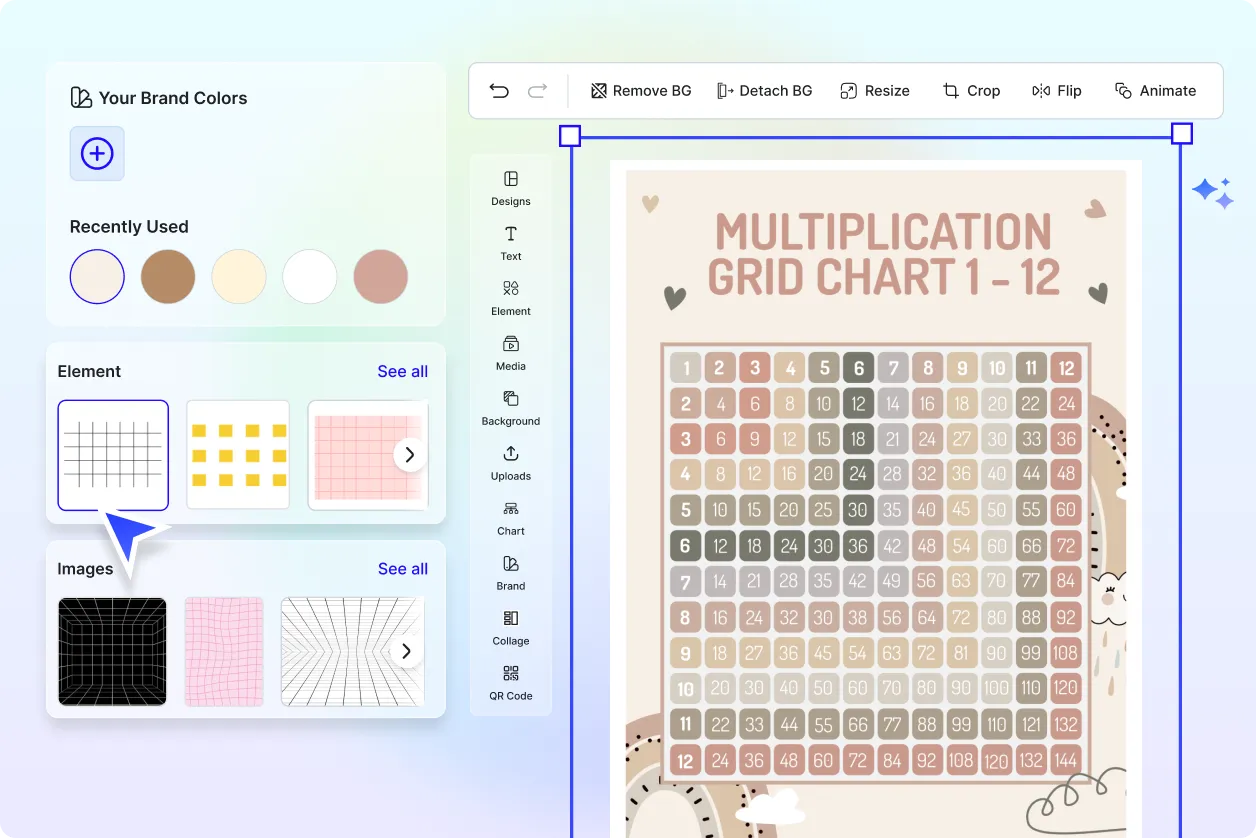Open the Media sidebar panel
Image resolution: width=1256 pixels, height=838 pixels.
511,353
